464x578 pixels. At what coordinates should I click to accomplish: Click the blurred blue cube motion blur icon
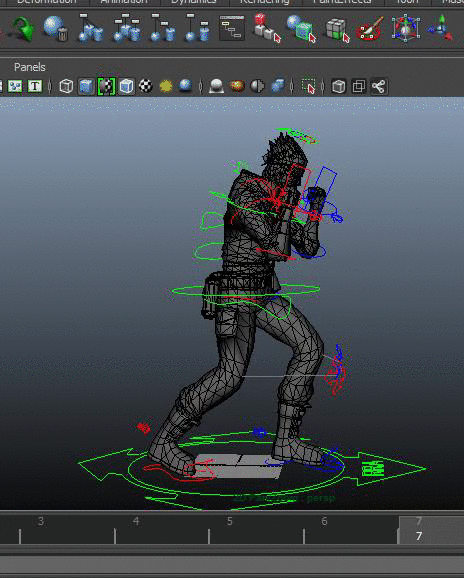click(x=278, y=86)
